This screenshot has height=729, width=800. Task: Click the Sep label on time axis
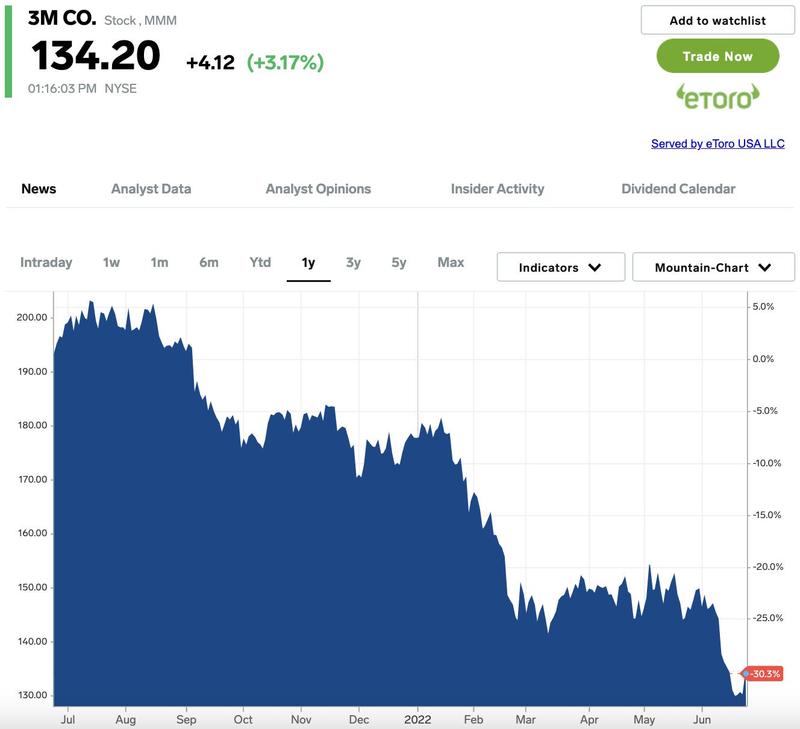tap(186, 719)
